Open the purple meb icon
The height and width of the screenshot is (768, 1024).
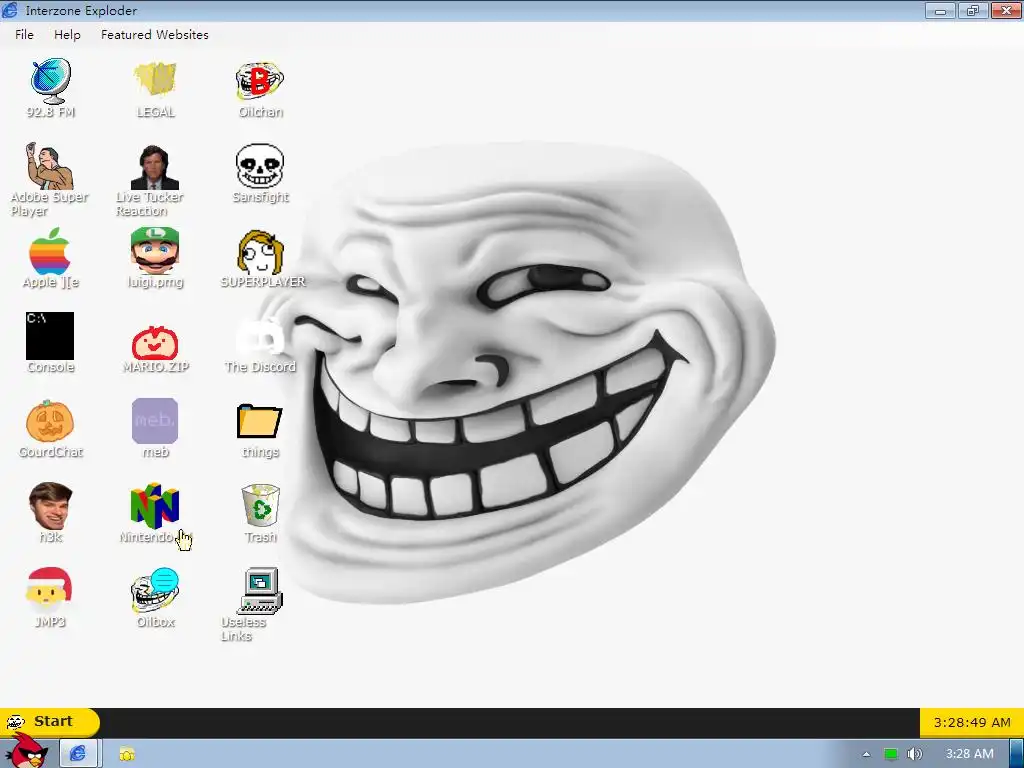pyautogui.click(x=155, y=421)
